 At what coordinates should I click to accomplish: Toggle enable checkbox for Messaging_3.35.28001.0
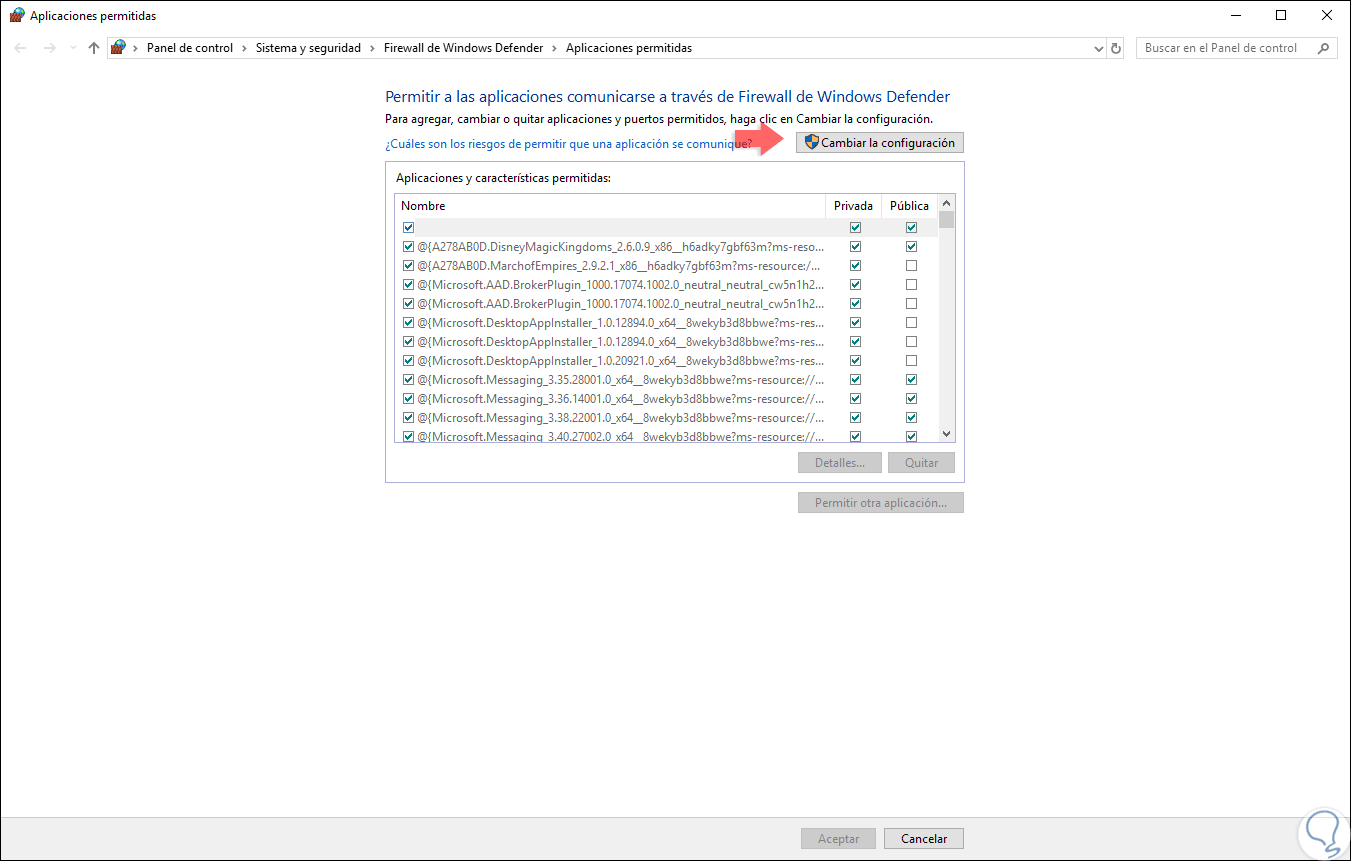(408, 380)
